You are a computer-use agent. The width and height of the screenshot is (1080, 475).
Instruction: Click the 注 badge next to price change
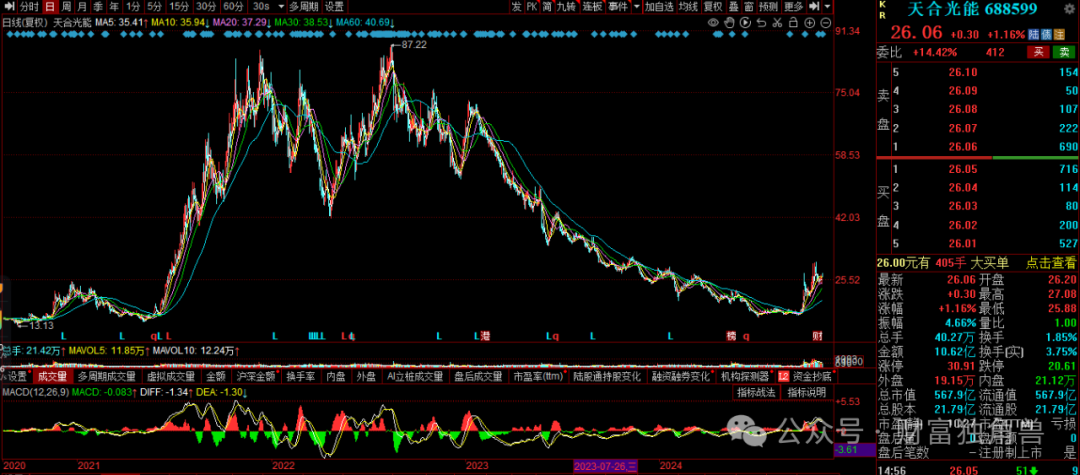1059,34
